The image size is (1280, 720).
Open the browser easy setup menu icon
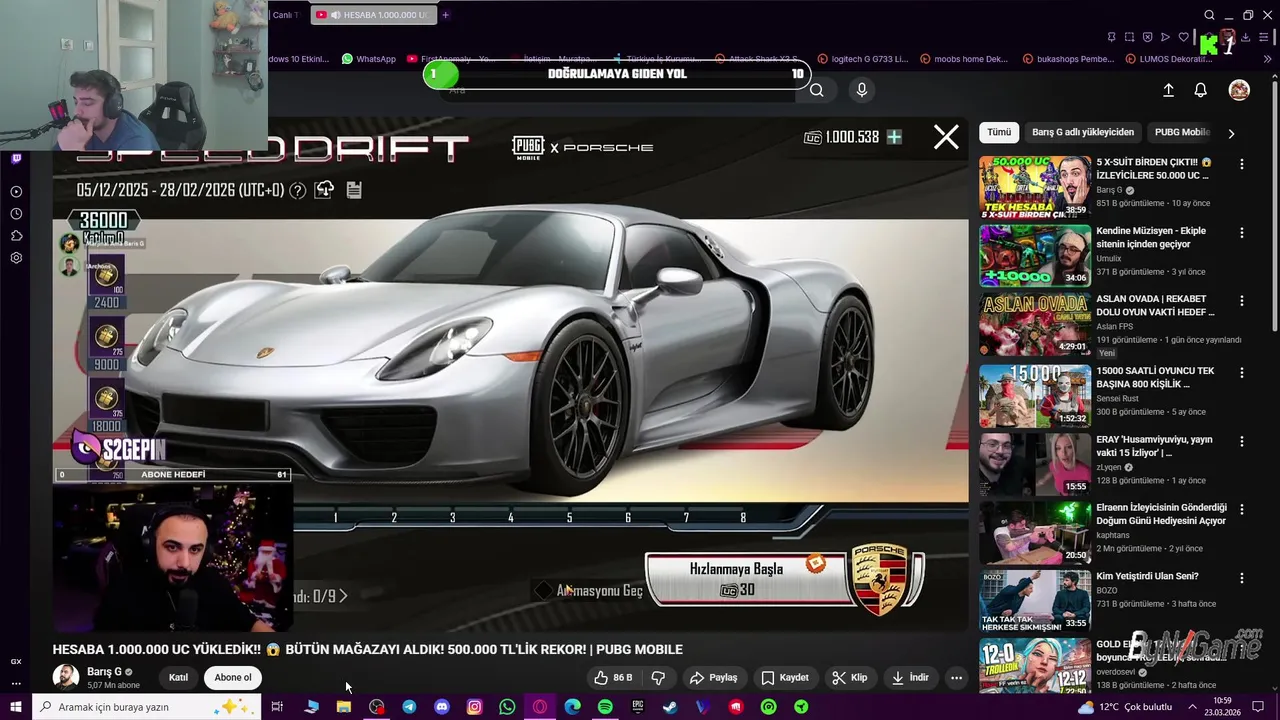[x=1263, y=37]
